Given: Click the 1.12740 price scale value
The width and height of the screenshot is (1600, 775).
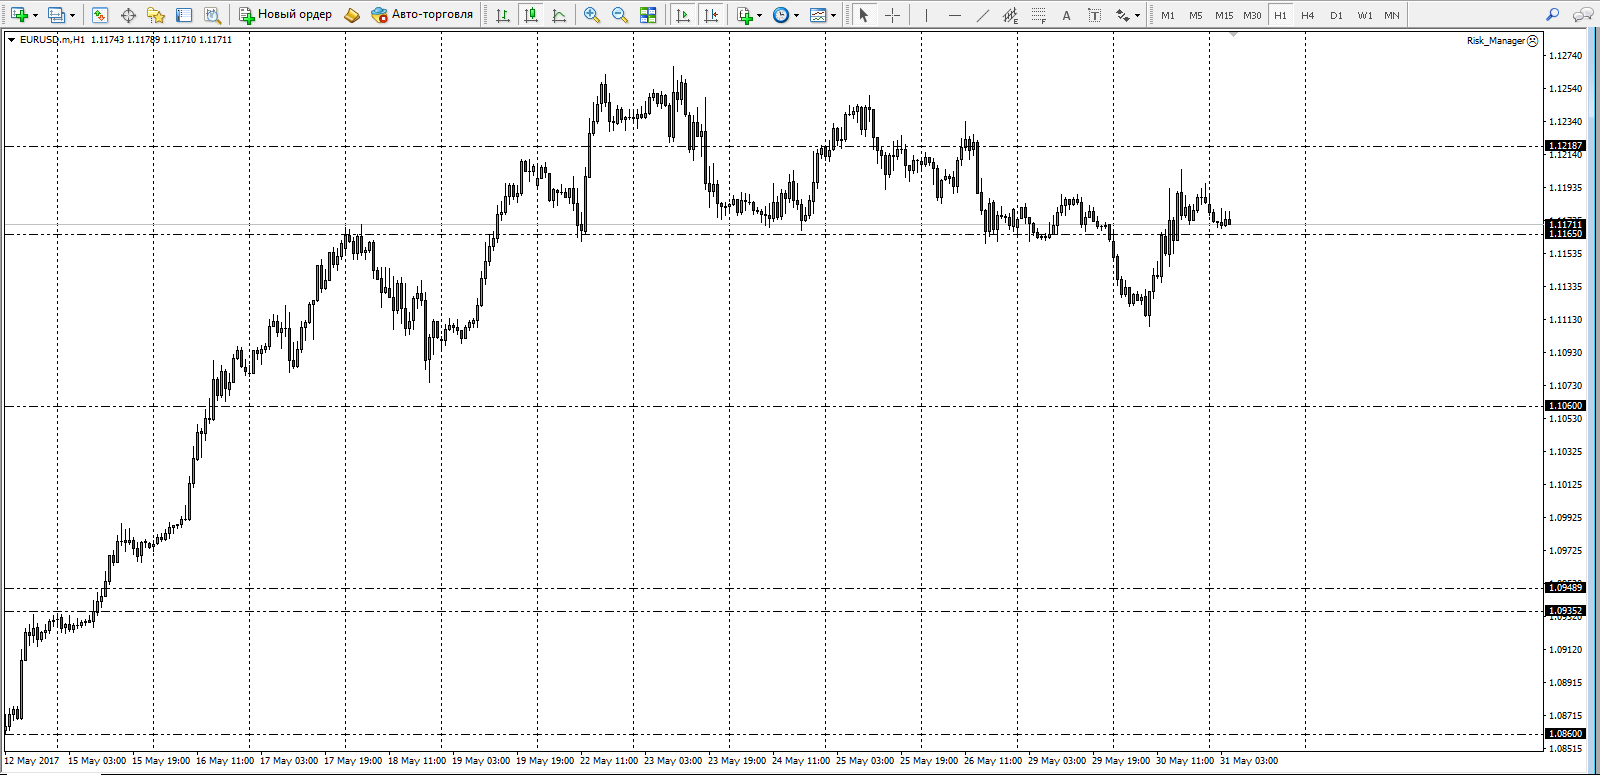Looking at the screenshot, I should pos(1565,56).
